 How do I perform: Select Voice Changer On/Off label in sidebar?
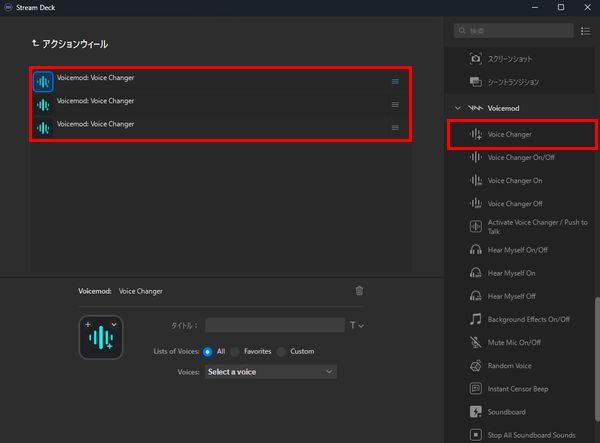tap(521, 157)
